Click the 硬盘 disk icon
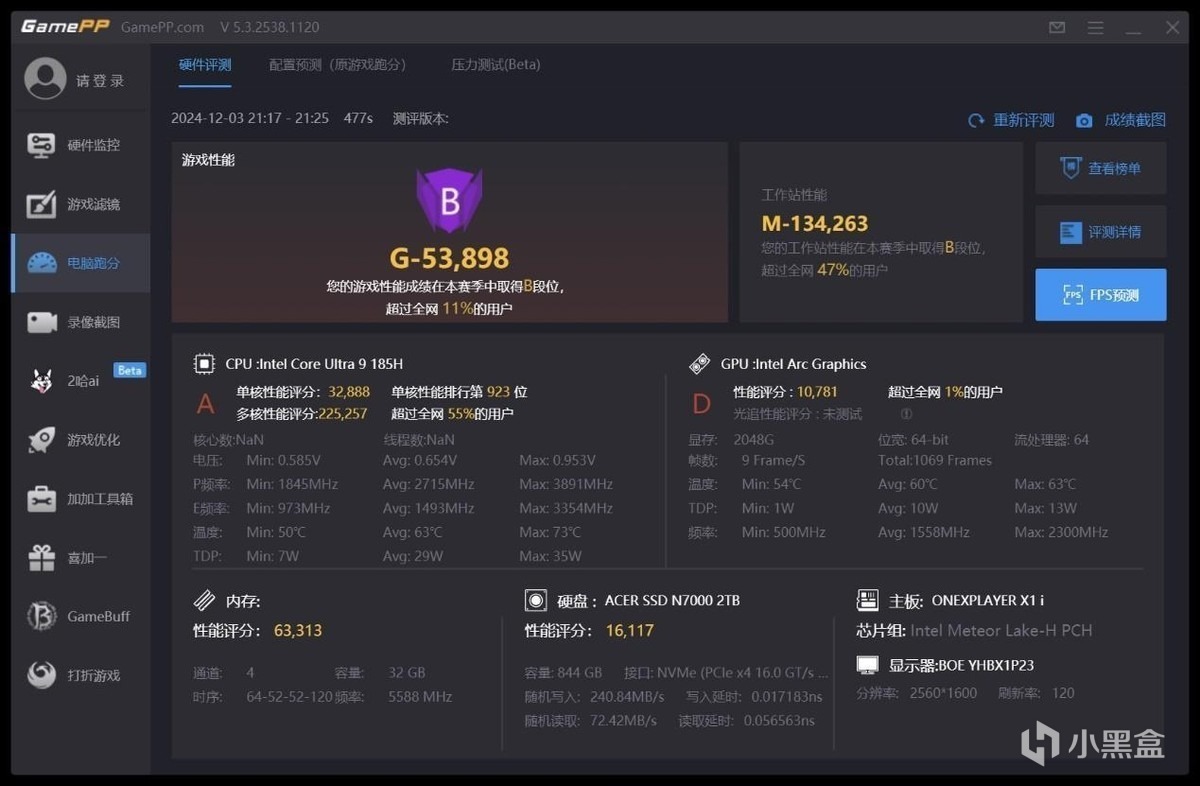1200x786 pixels. click(536, 601)
